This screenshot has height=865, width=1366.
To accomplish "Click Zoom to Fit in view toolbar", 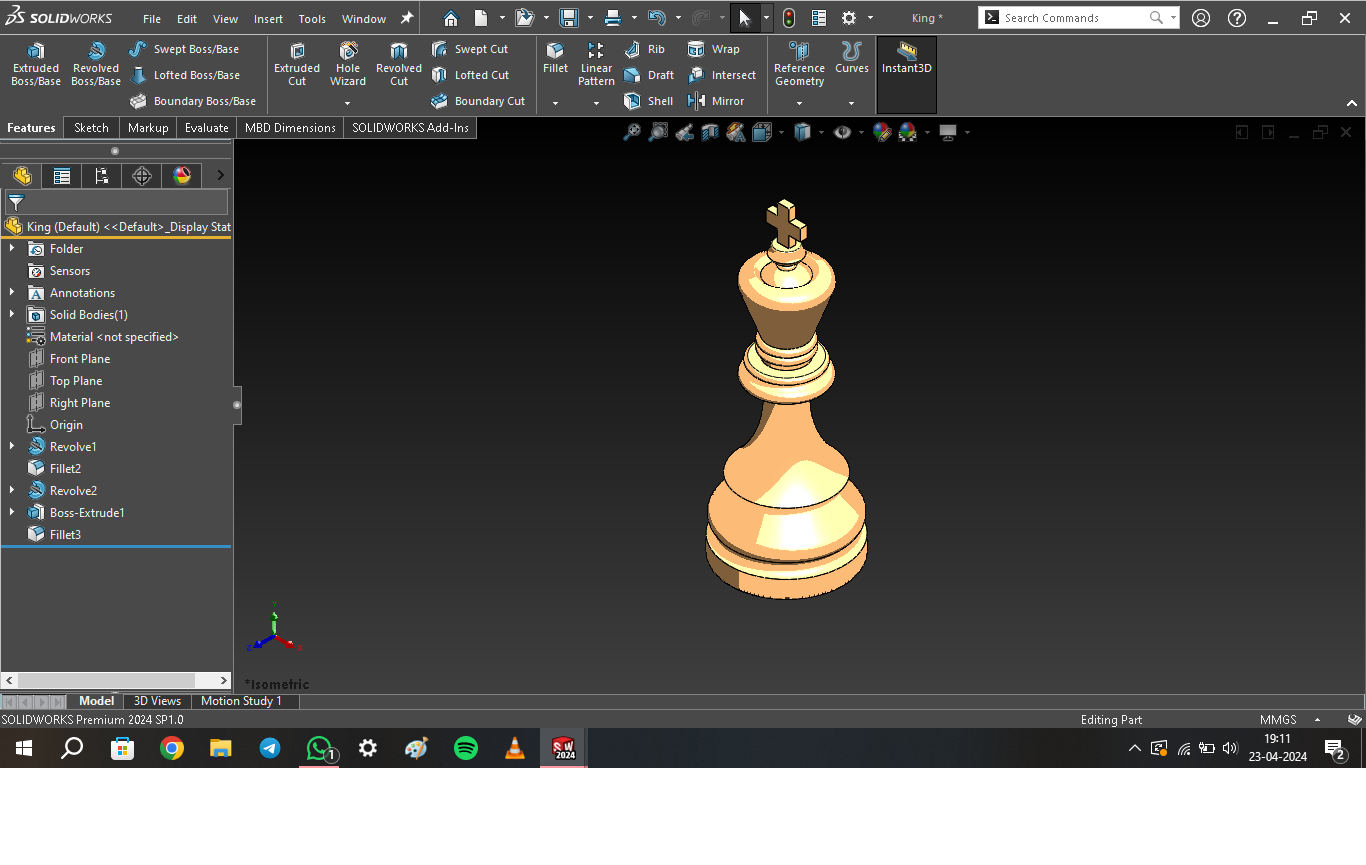I will point(632,132).
